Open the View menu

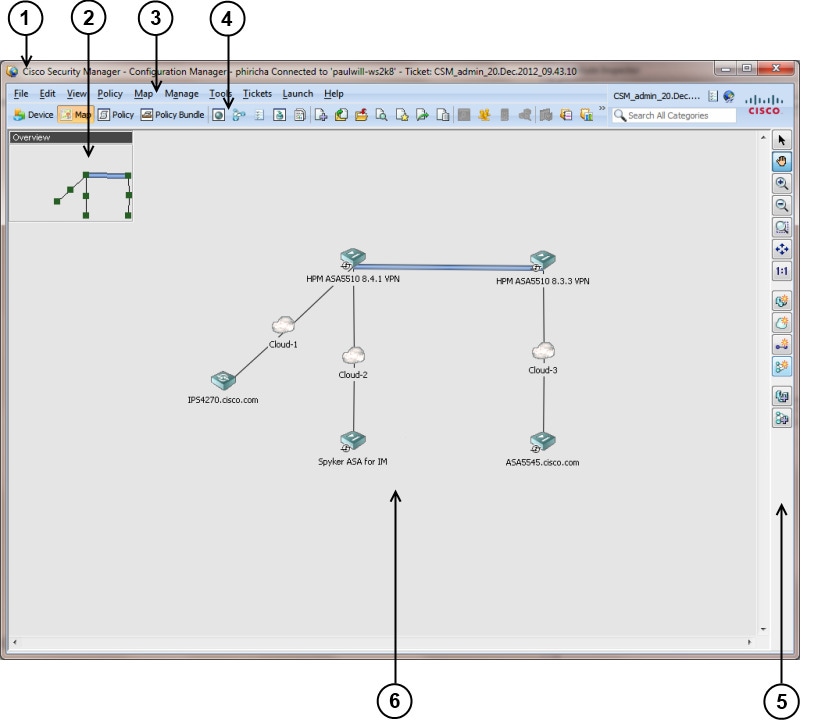tap(76, 94)
